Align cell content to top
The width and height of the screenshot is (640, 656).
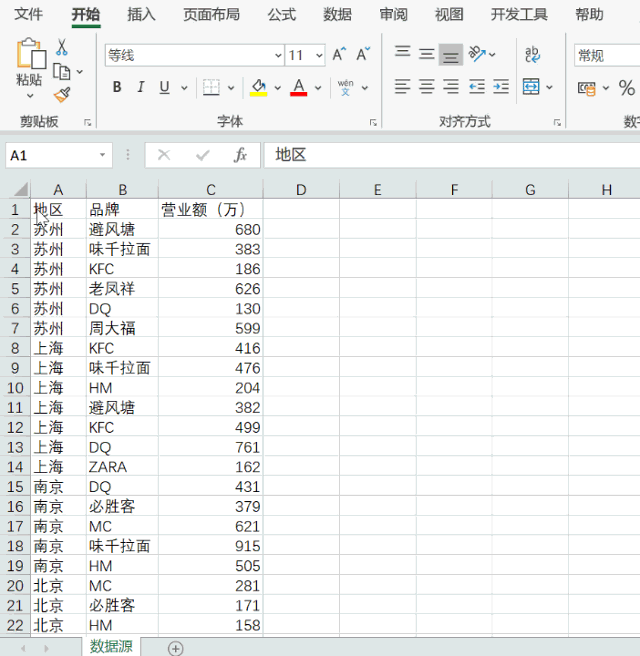pos(403,52)
